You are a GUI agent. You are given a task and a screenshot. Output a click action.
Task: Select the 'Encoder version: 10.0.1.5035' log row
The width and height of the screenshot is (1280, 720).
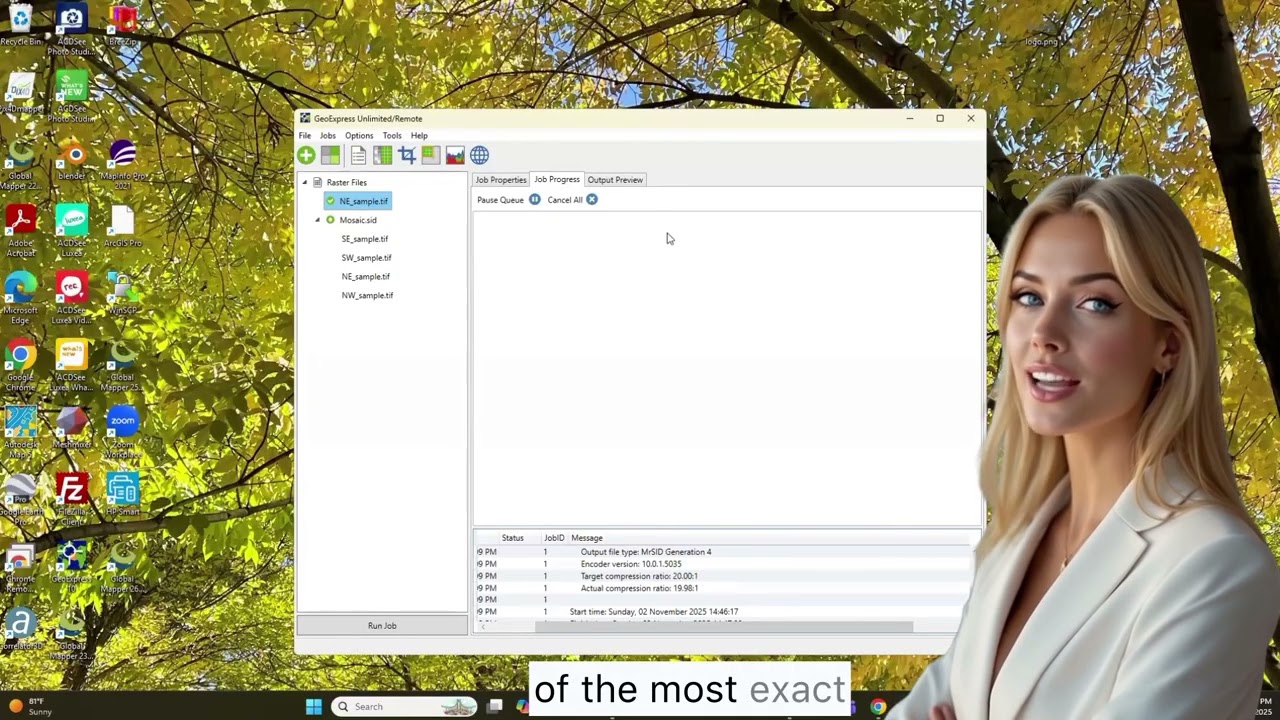click(x=724, y=564)
